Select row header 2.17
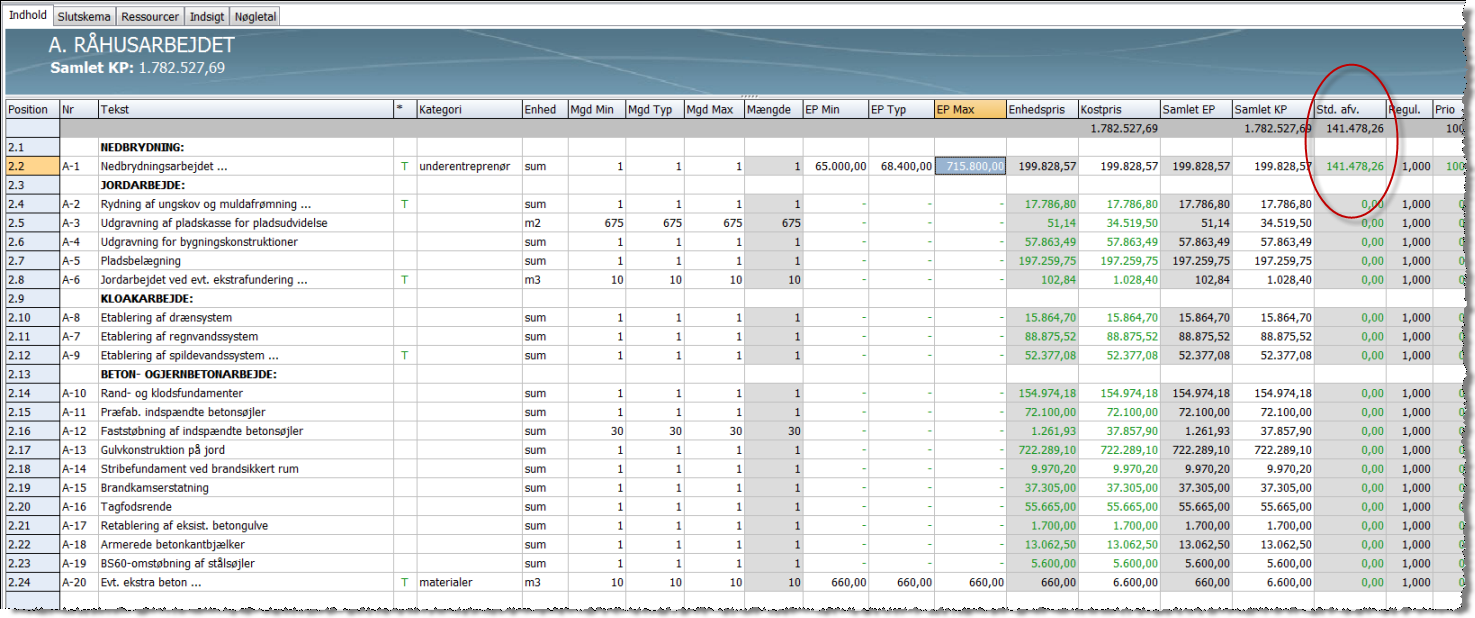Viewport: 1475px width, 618px height. [x=32, y=450]
